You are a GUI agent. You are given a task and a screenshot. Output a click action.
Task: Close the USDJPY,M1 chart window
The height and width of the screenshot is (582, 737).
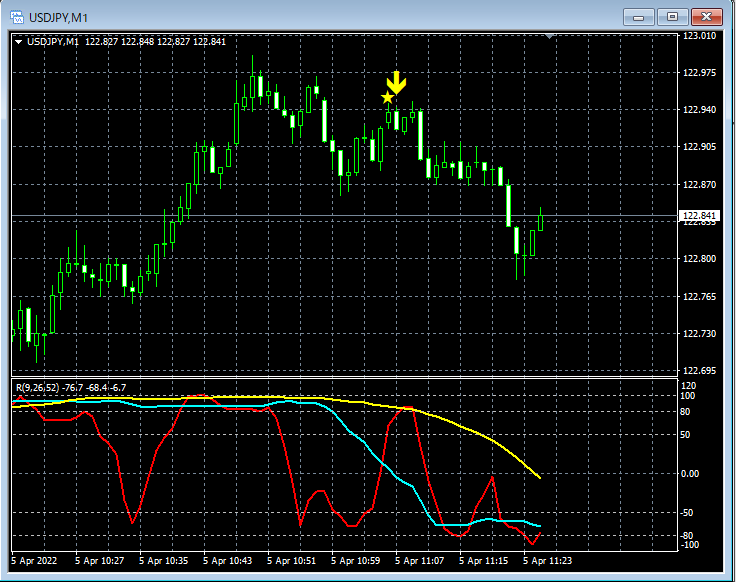pyautogui.click(x=706, y=17)
